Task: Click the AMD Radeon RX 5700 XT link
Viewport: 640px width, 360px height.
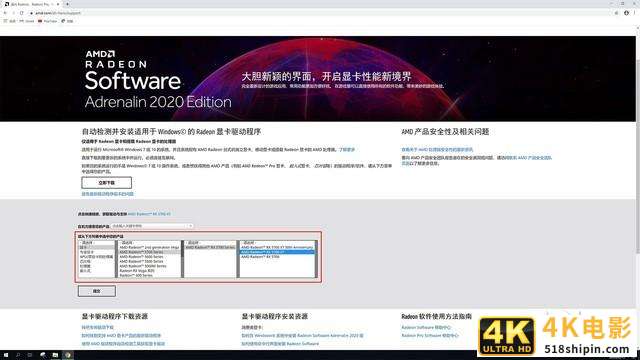Action: click(x=149, y=214)
